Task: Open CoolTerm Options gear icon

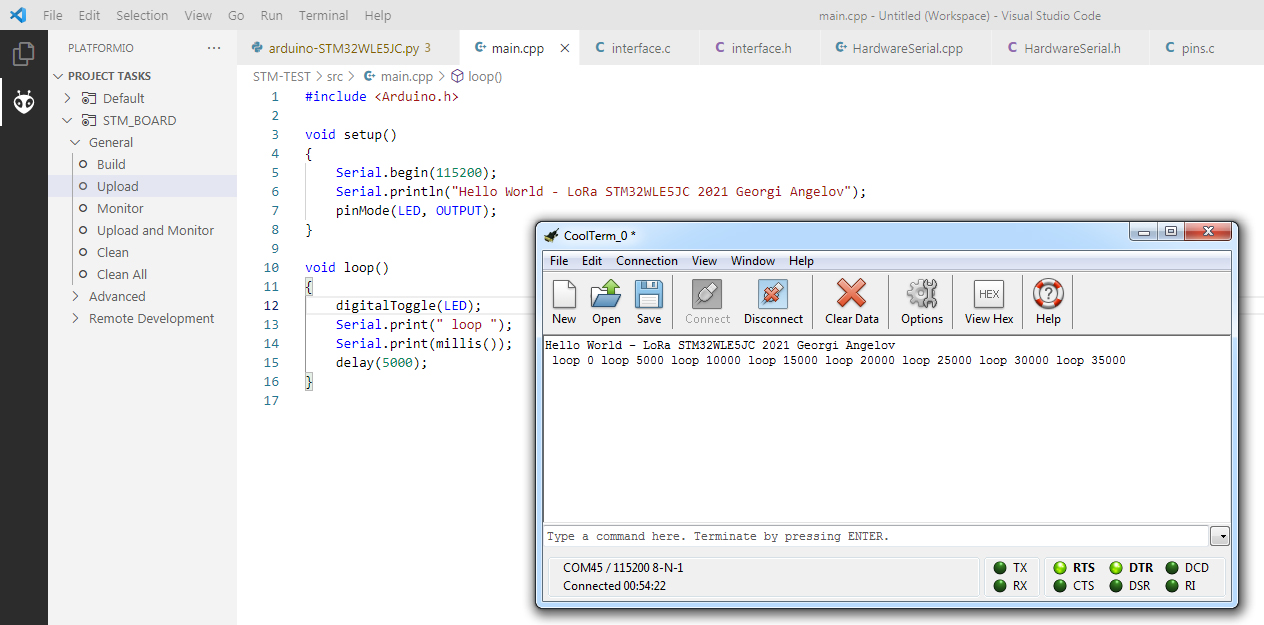Action: coord(921,301)
